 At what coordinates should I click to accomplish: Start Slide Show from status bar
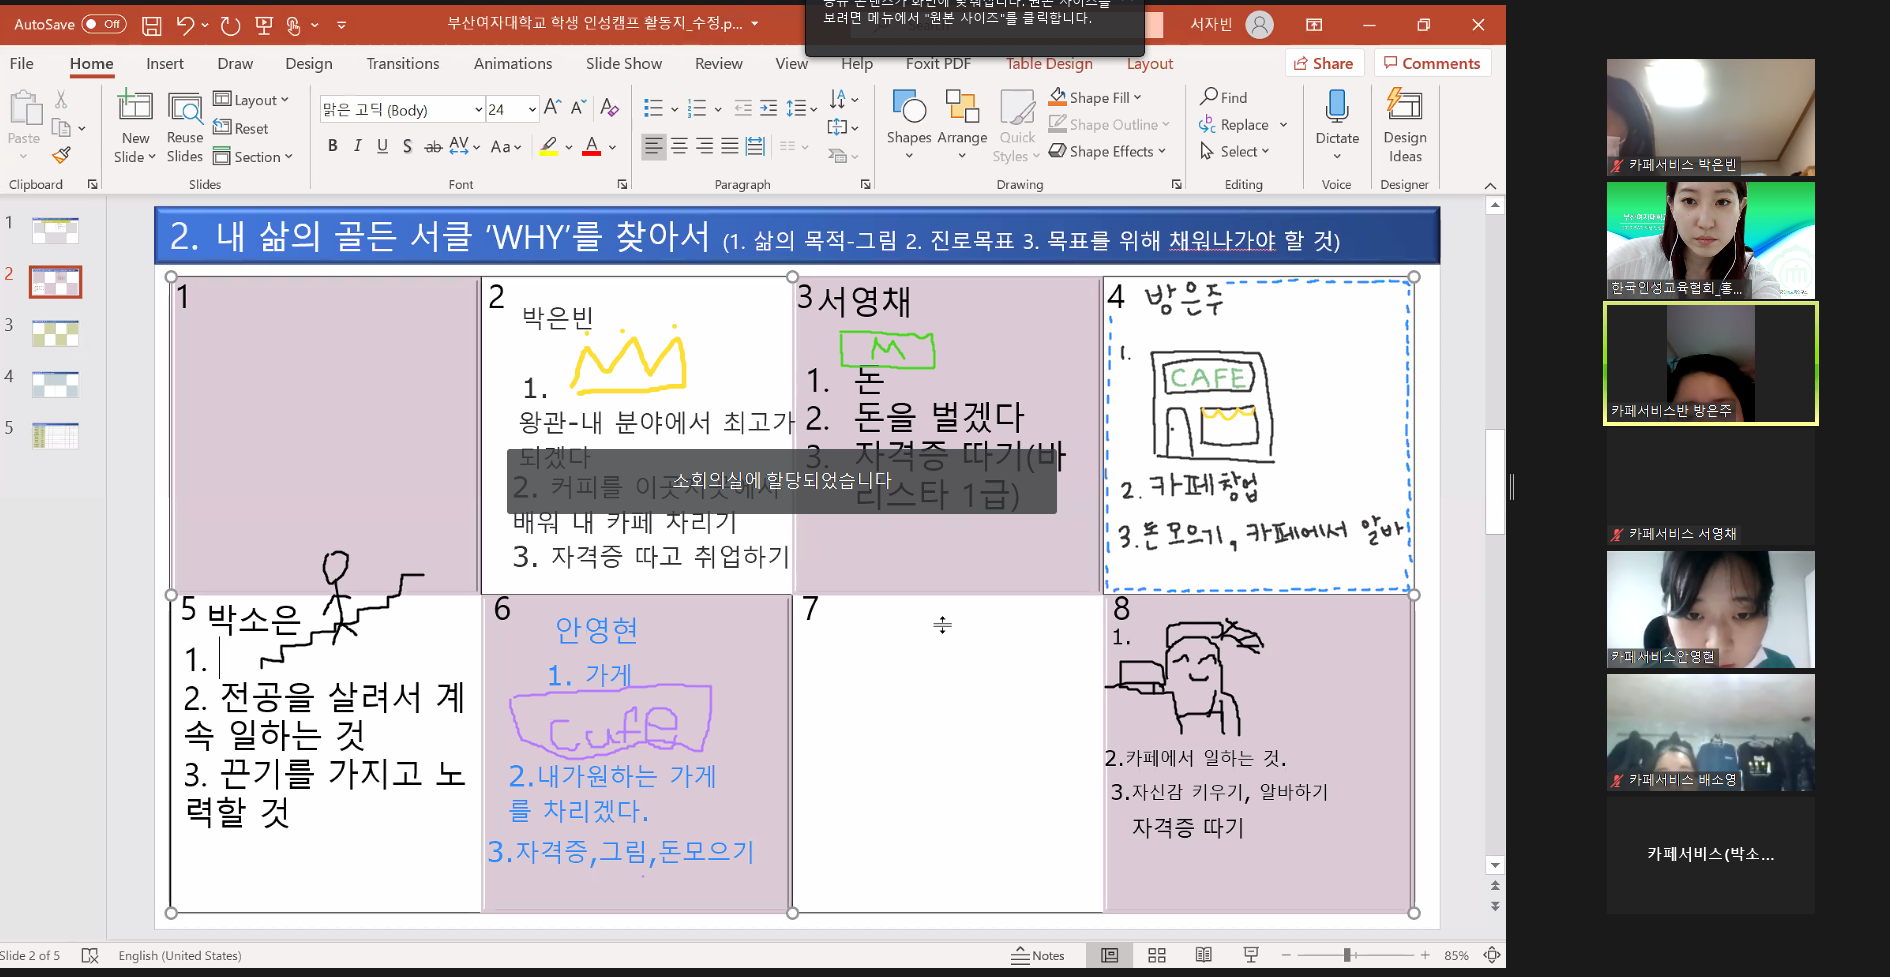pos(1251,955)
